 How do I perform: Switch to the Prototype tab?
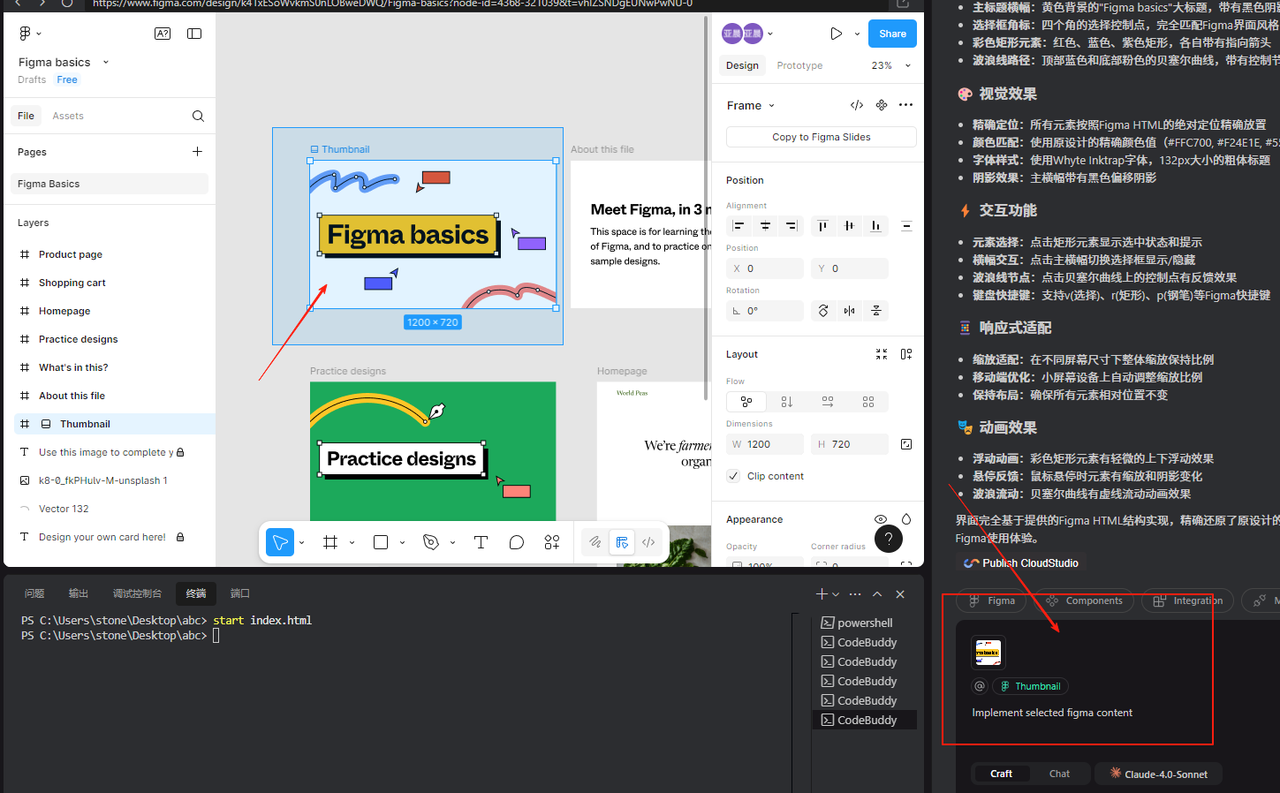point(799,65)
